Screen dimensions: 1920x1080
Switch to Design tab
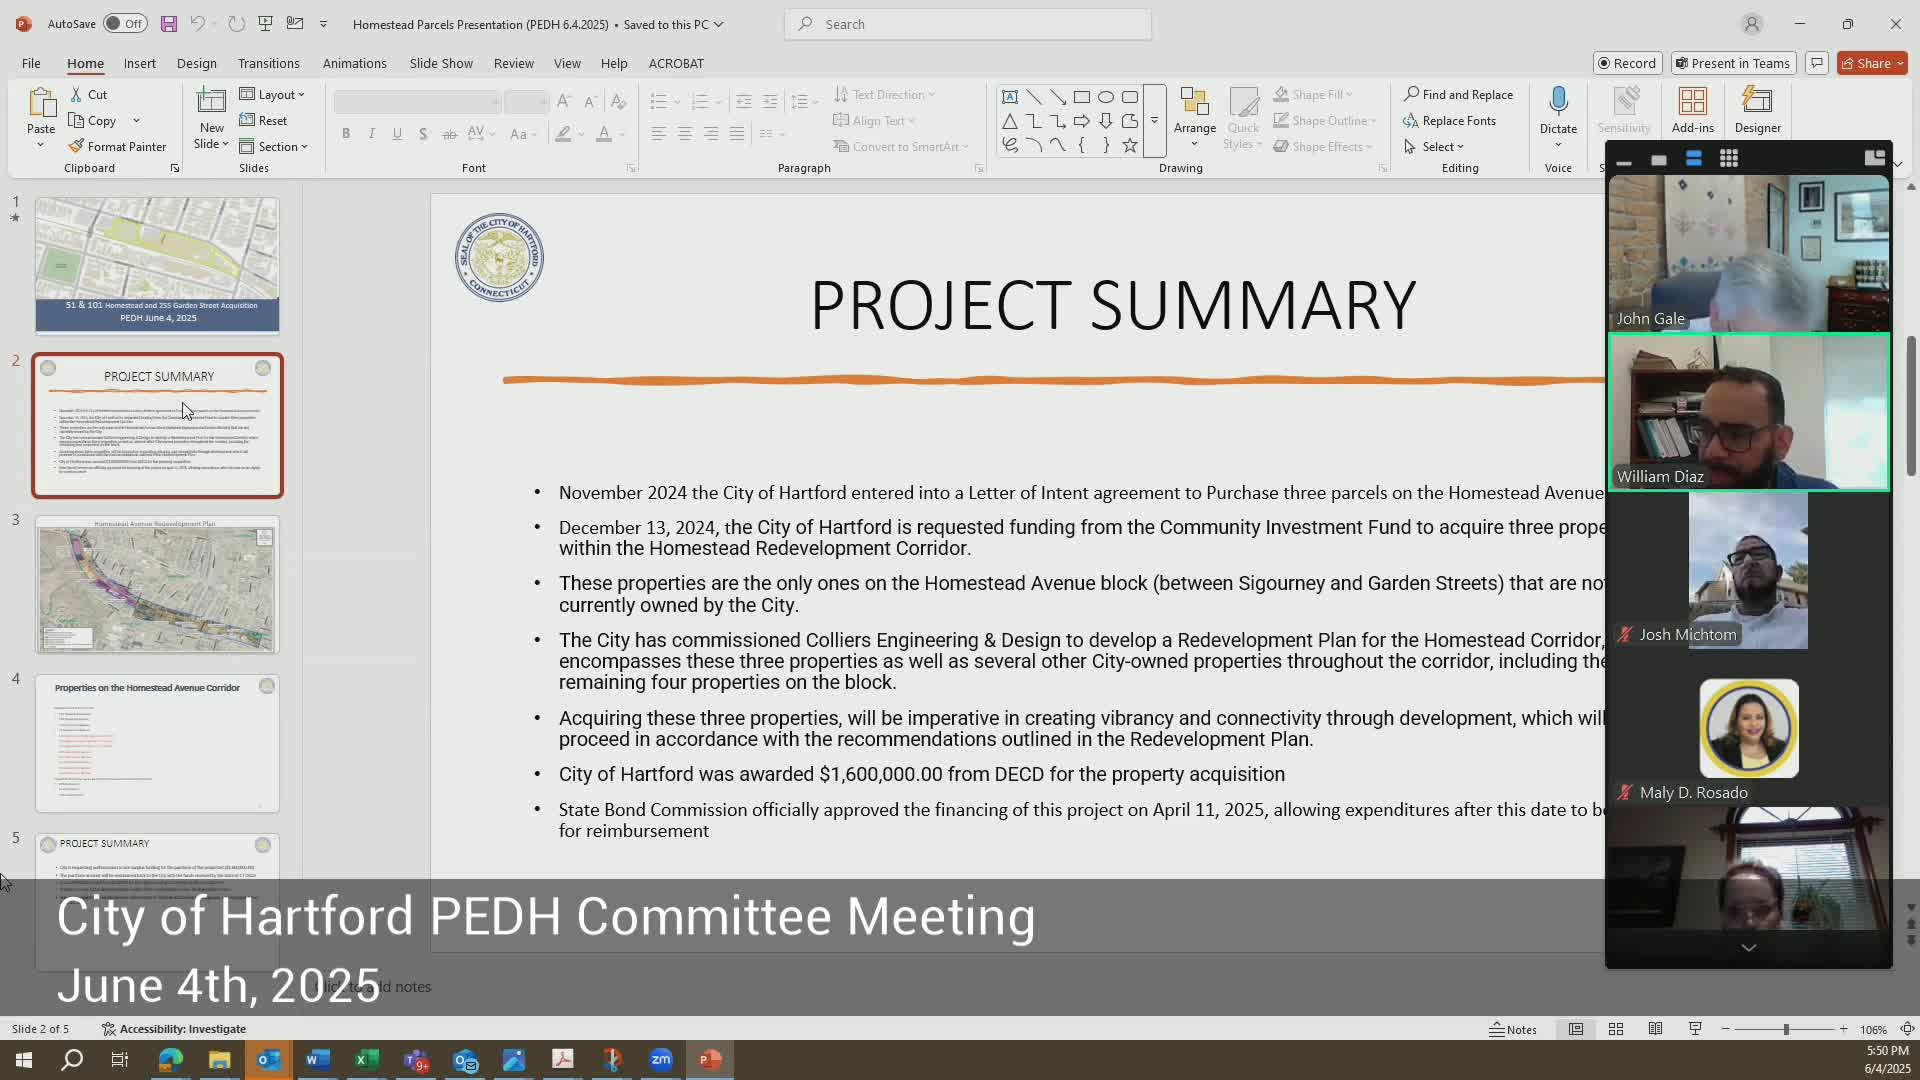tap(197, 63)
